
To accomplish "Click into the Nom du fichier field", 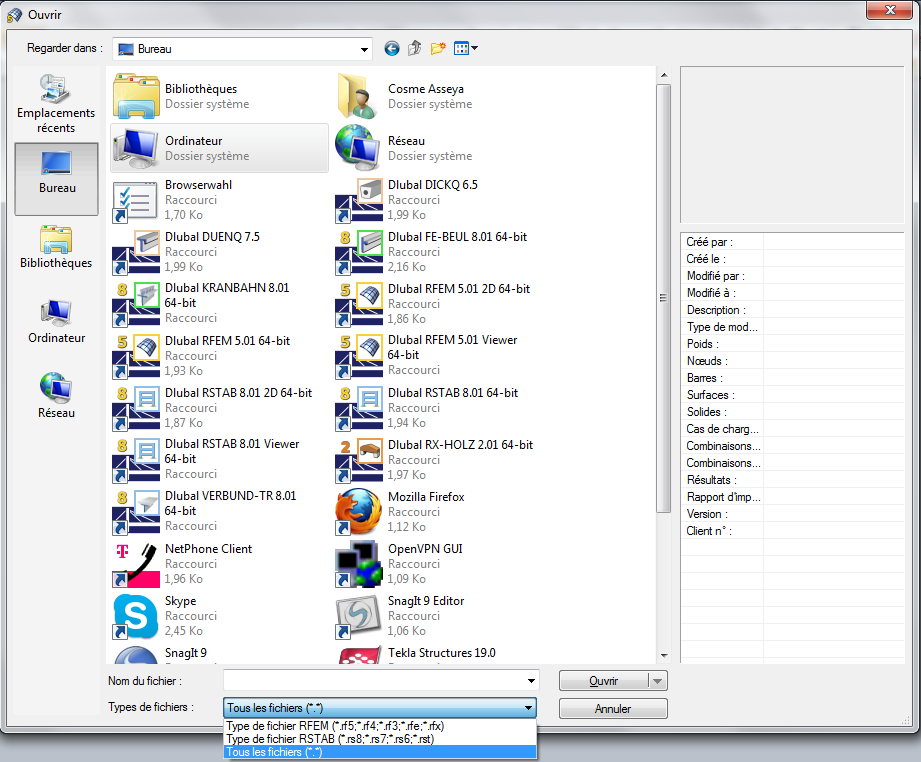I will (374, 681).
